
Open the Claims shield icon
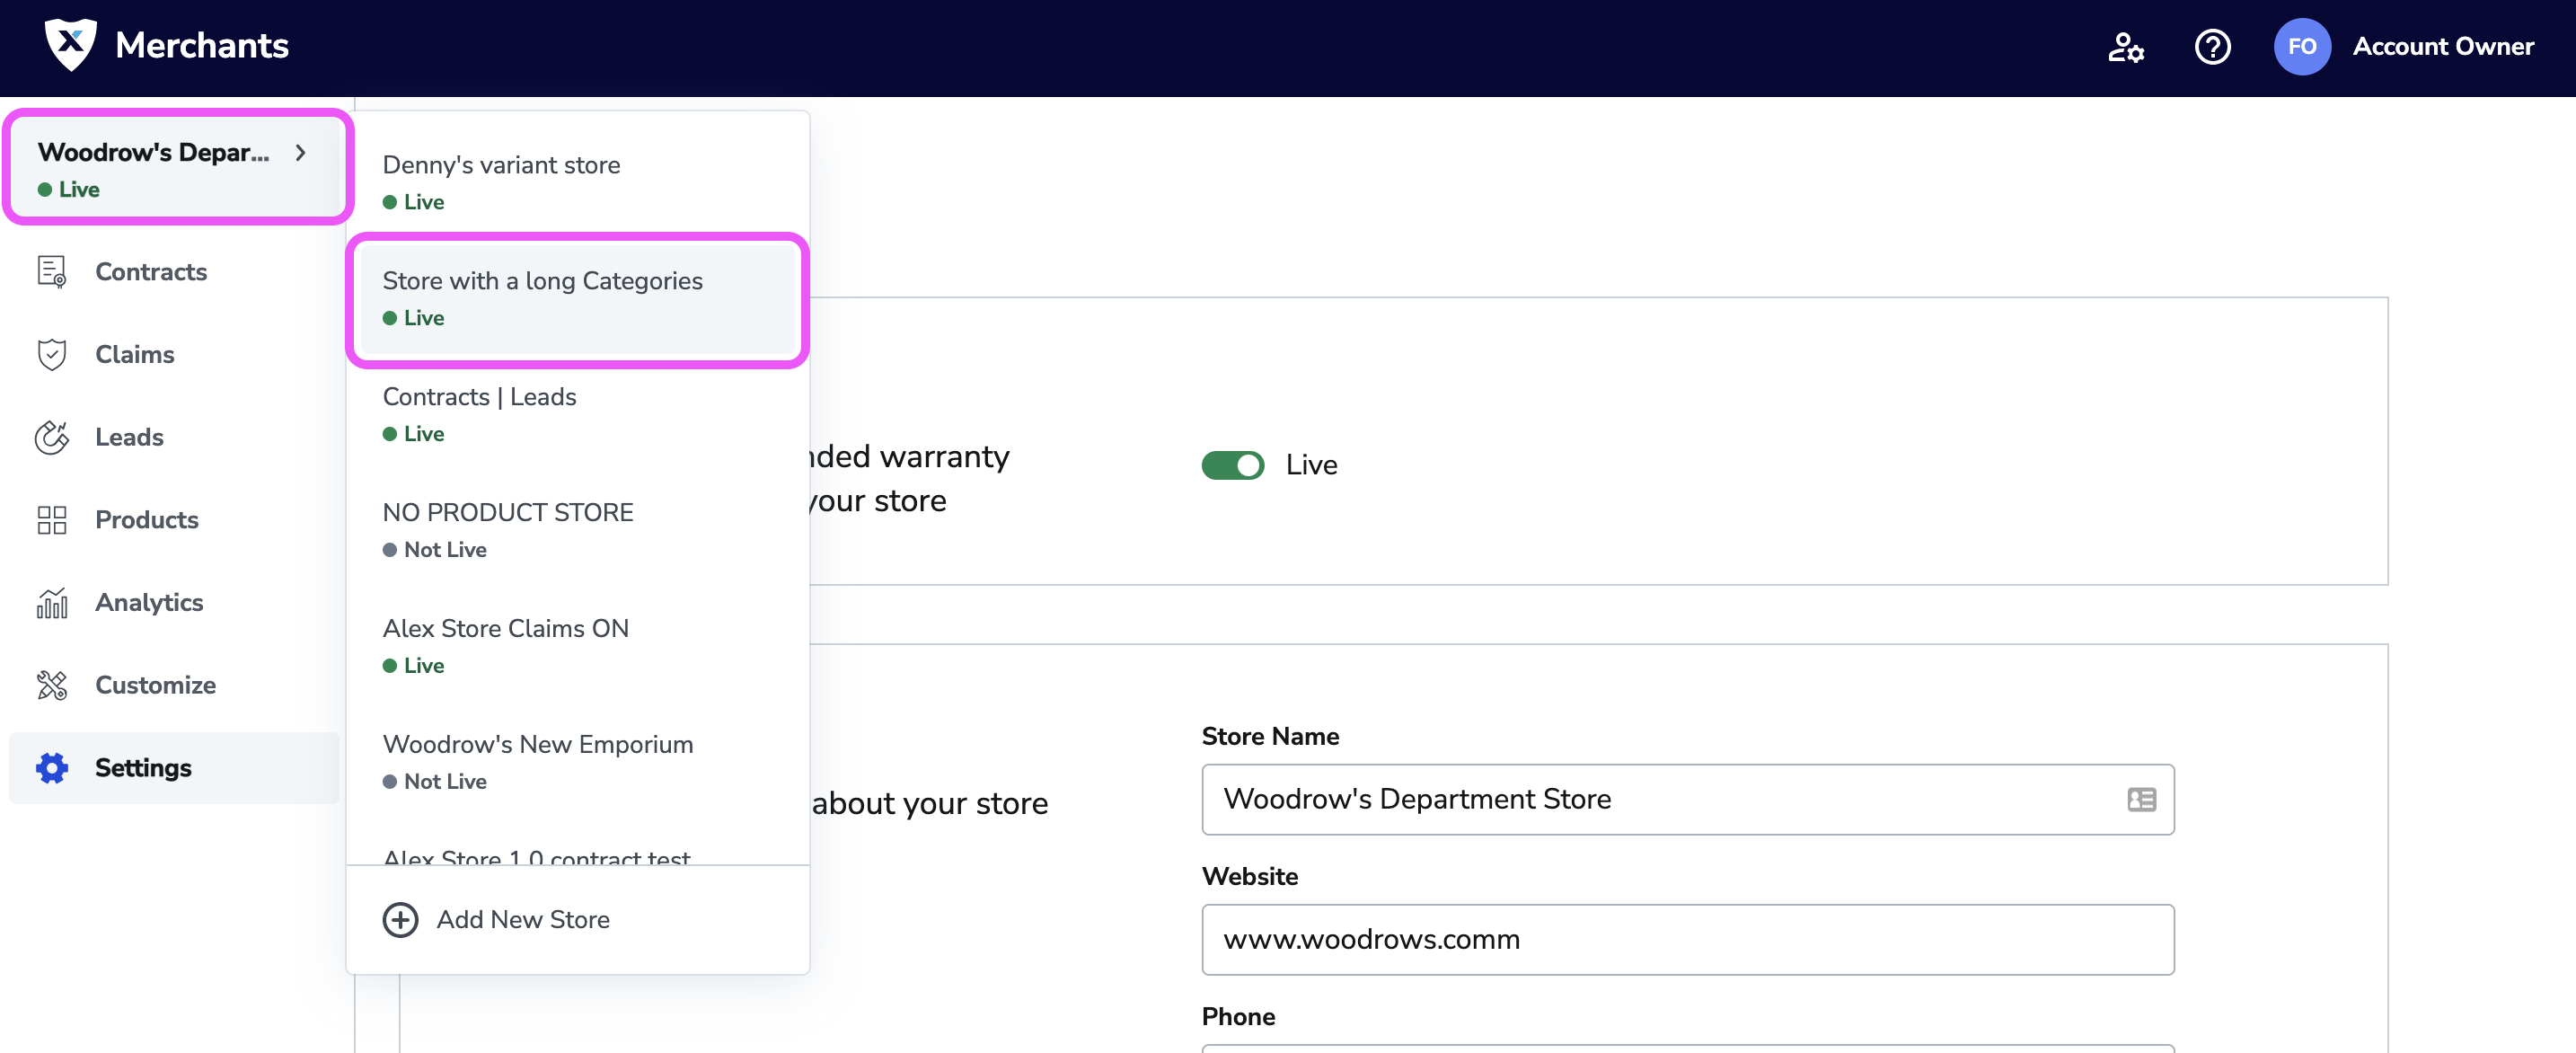click(52, 354)
